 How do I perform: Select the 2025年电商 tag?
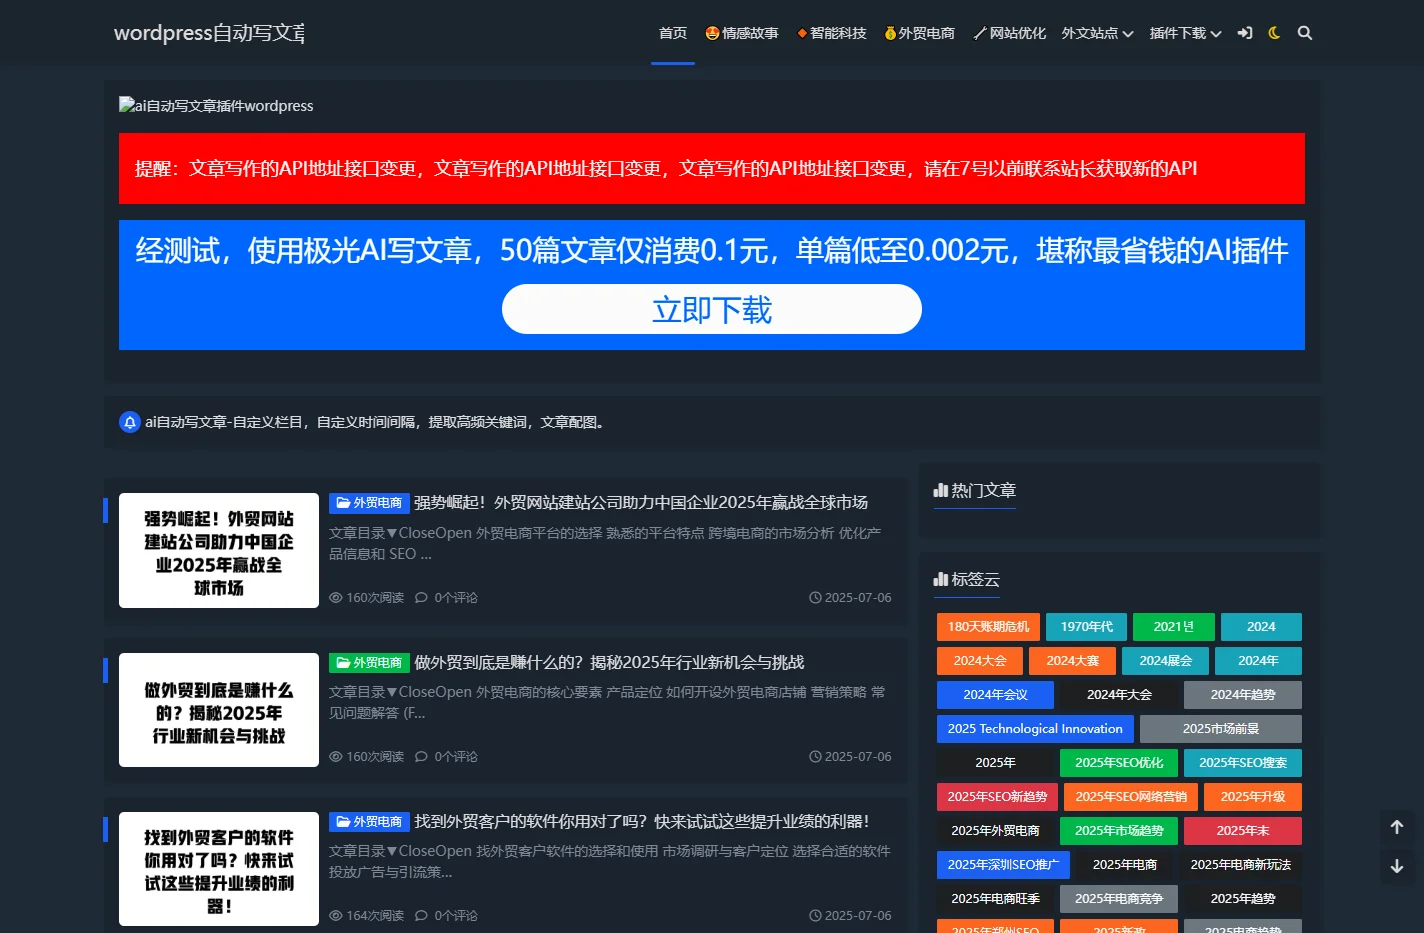click(x=1125, y=865)
